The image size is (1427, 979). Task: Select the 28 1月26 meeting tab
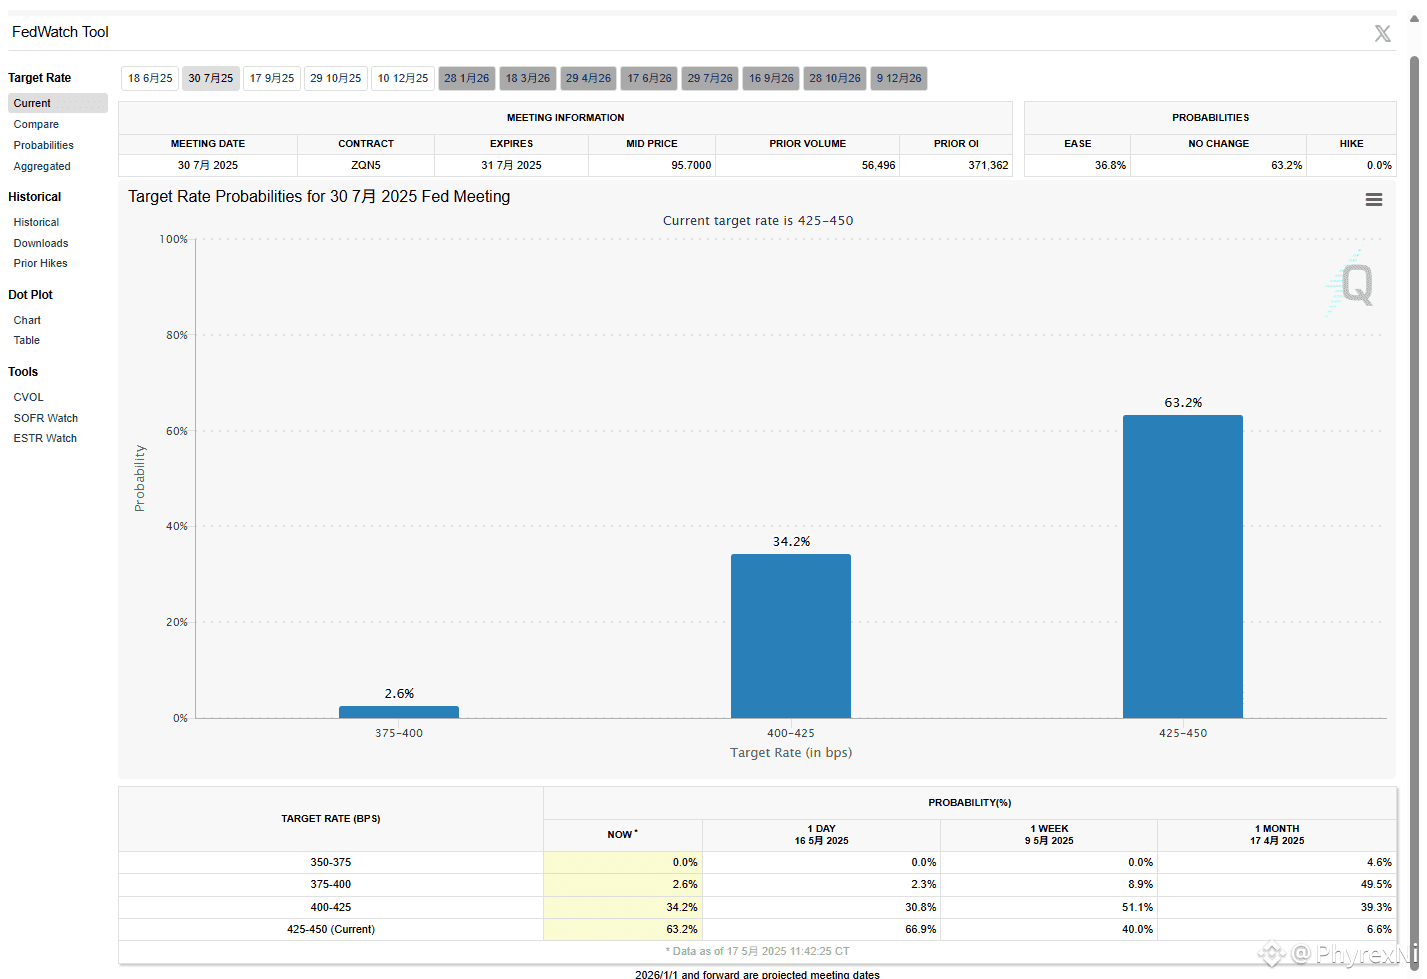(x=467, y=78)
